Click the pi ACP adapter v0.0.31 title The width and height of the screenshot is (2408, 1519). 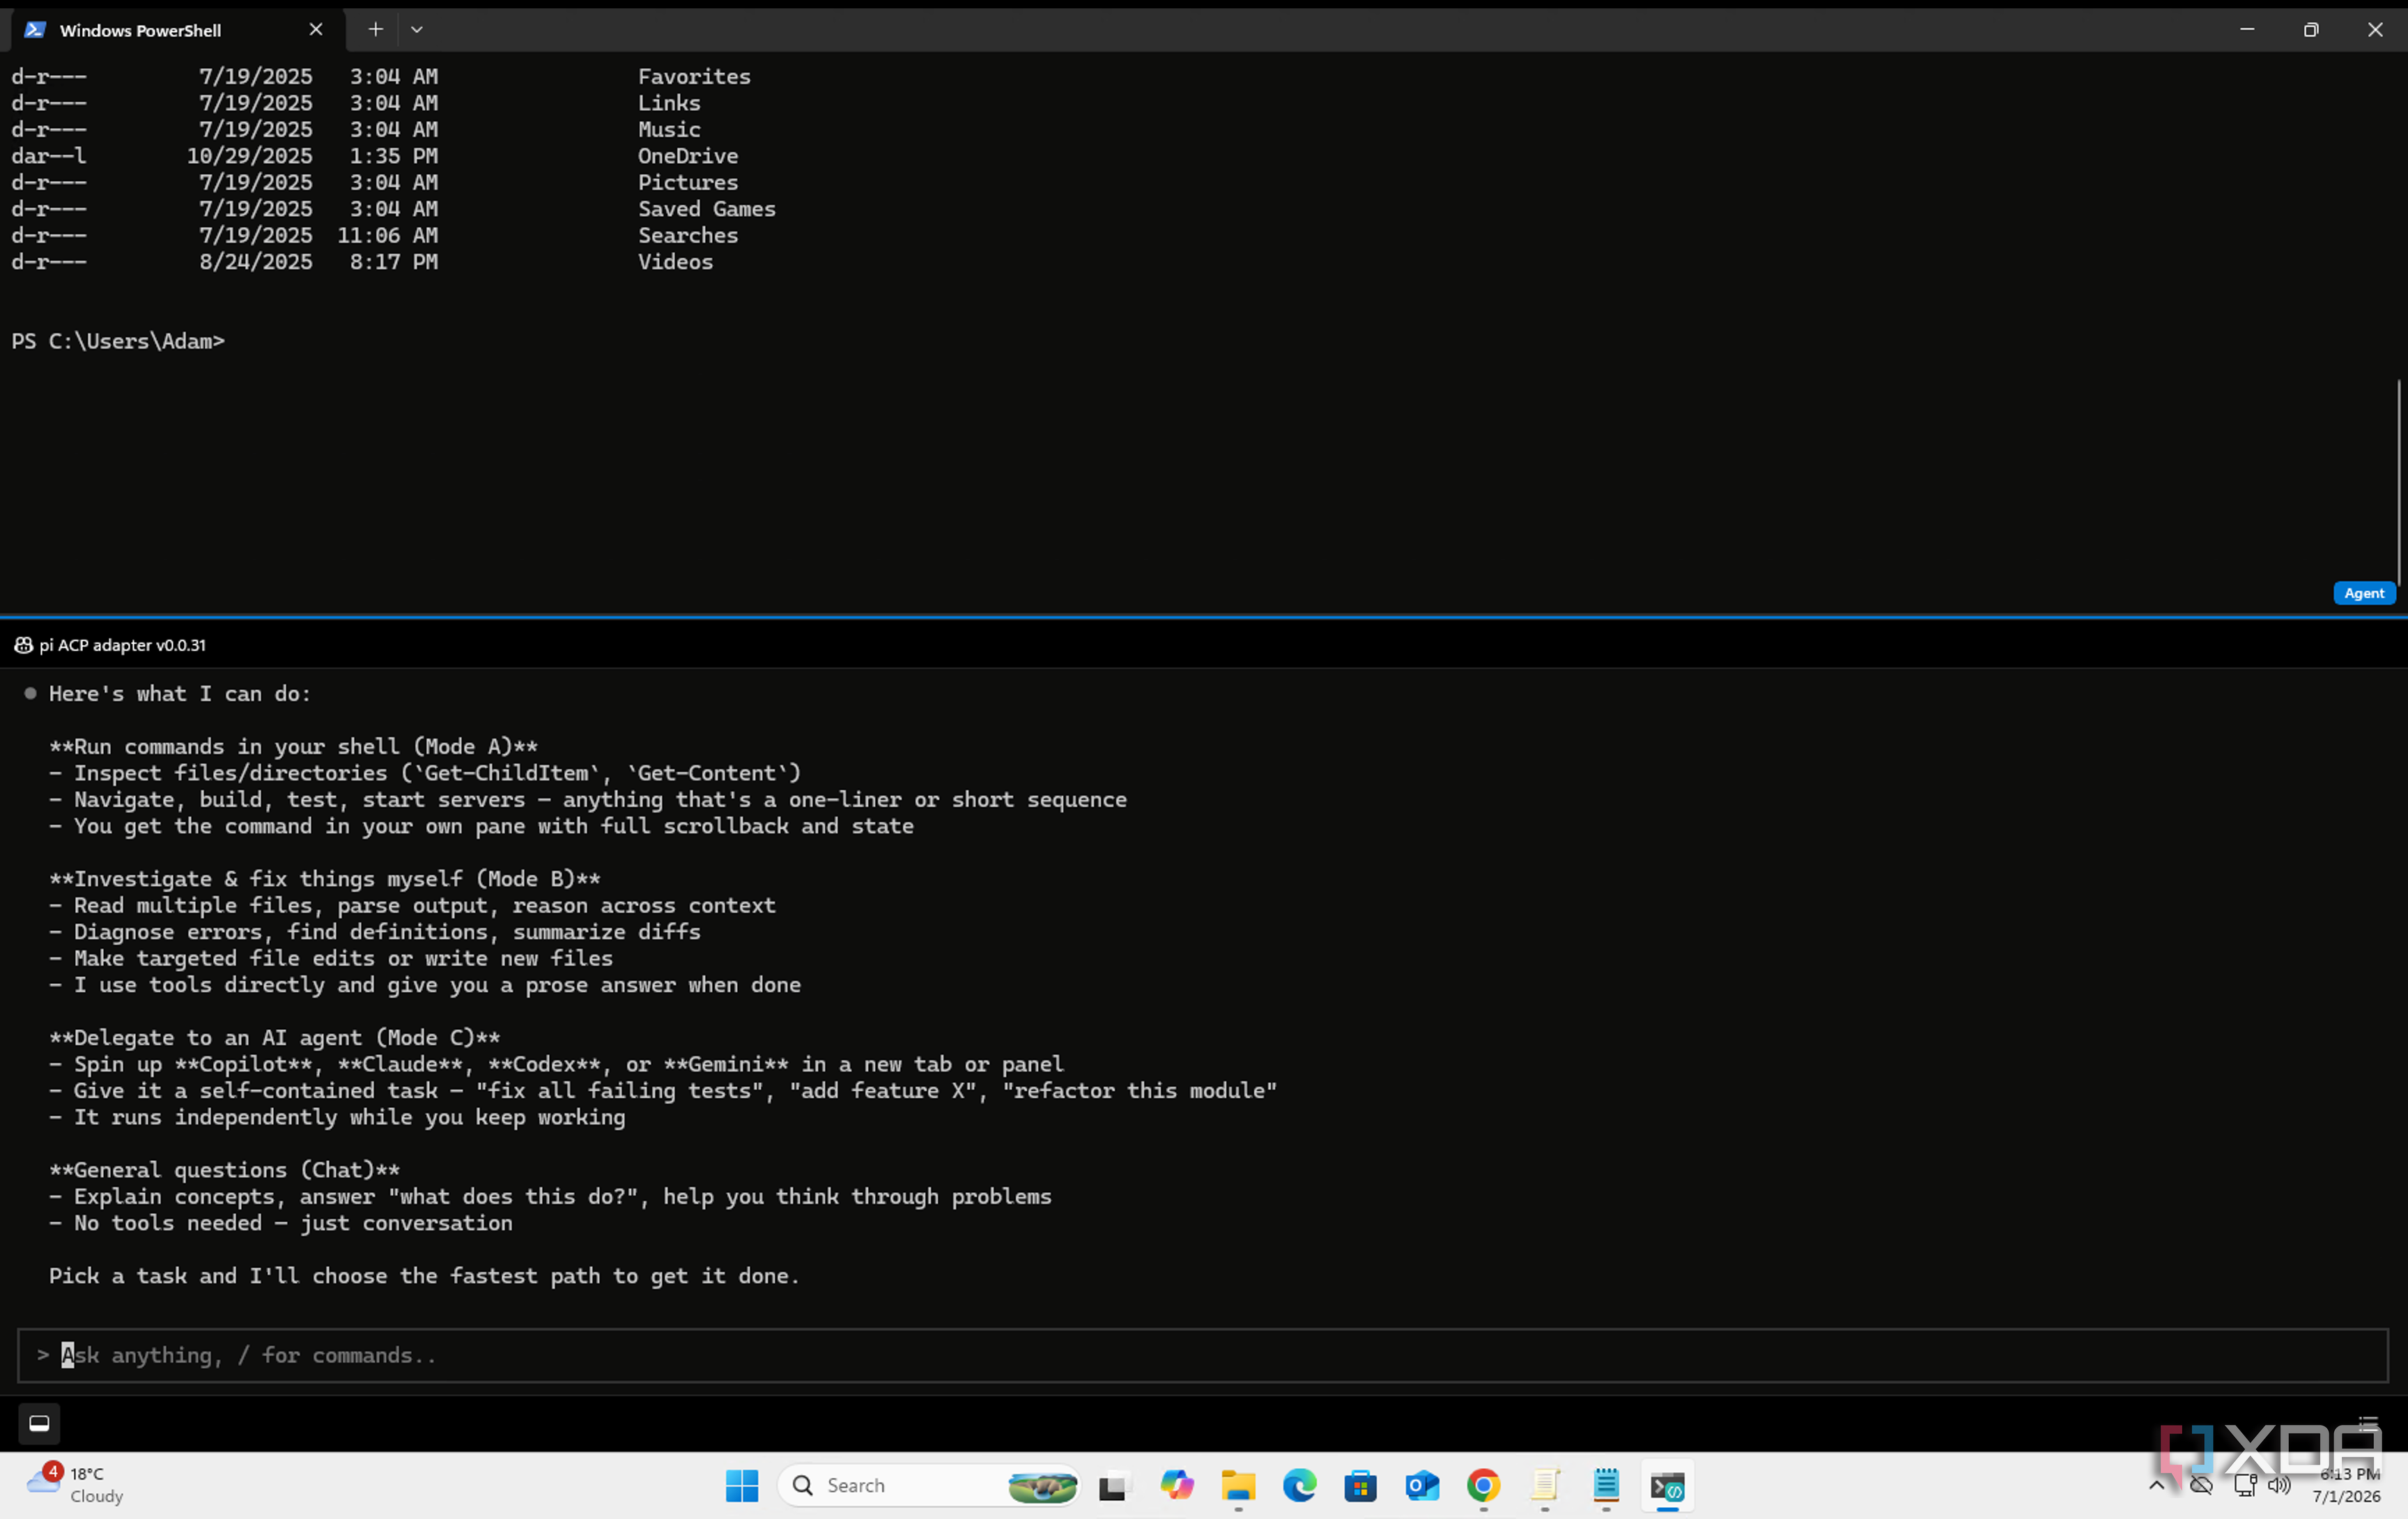pyautogui.click(x=122, y=645)
